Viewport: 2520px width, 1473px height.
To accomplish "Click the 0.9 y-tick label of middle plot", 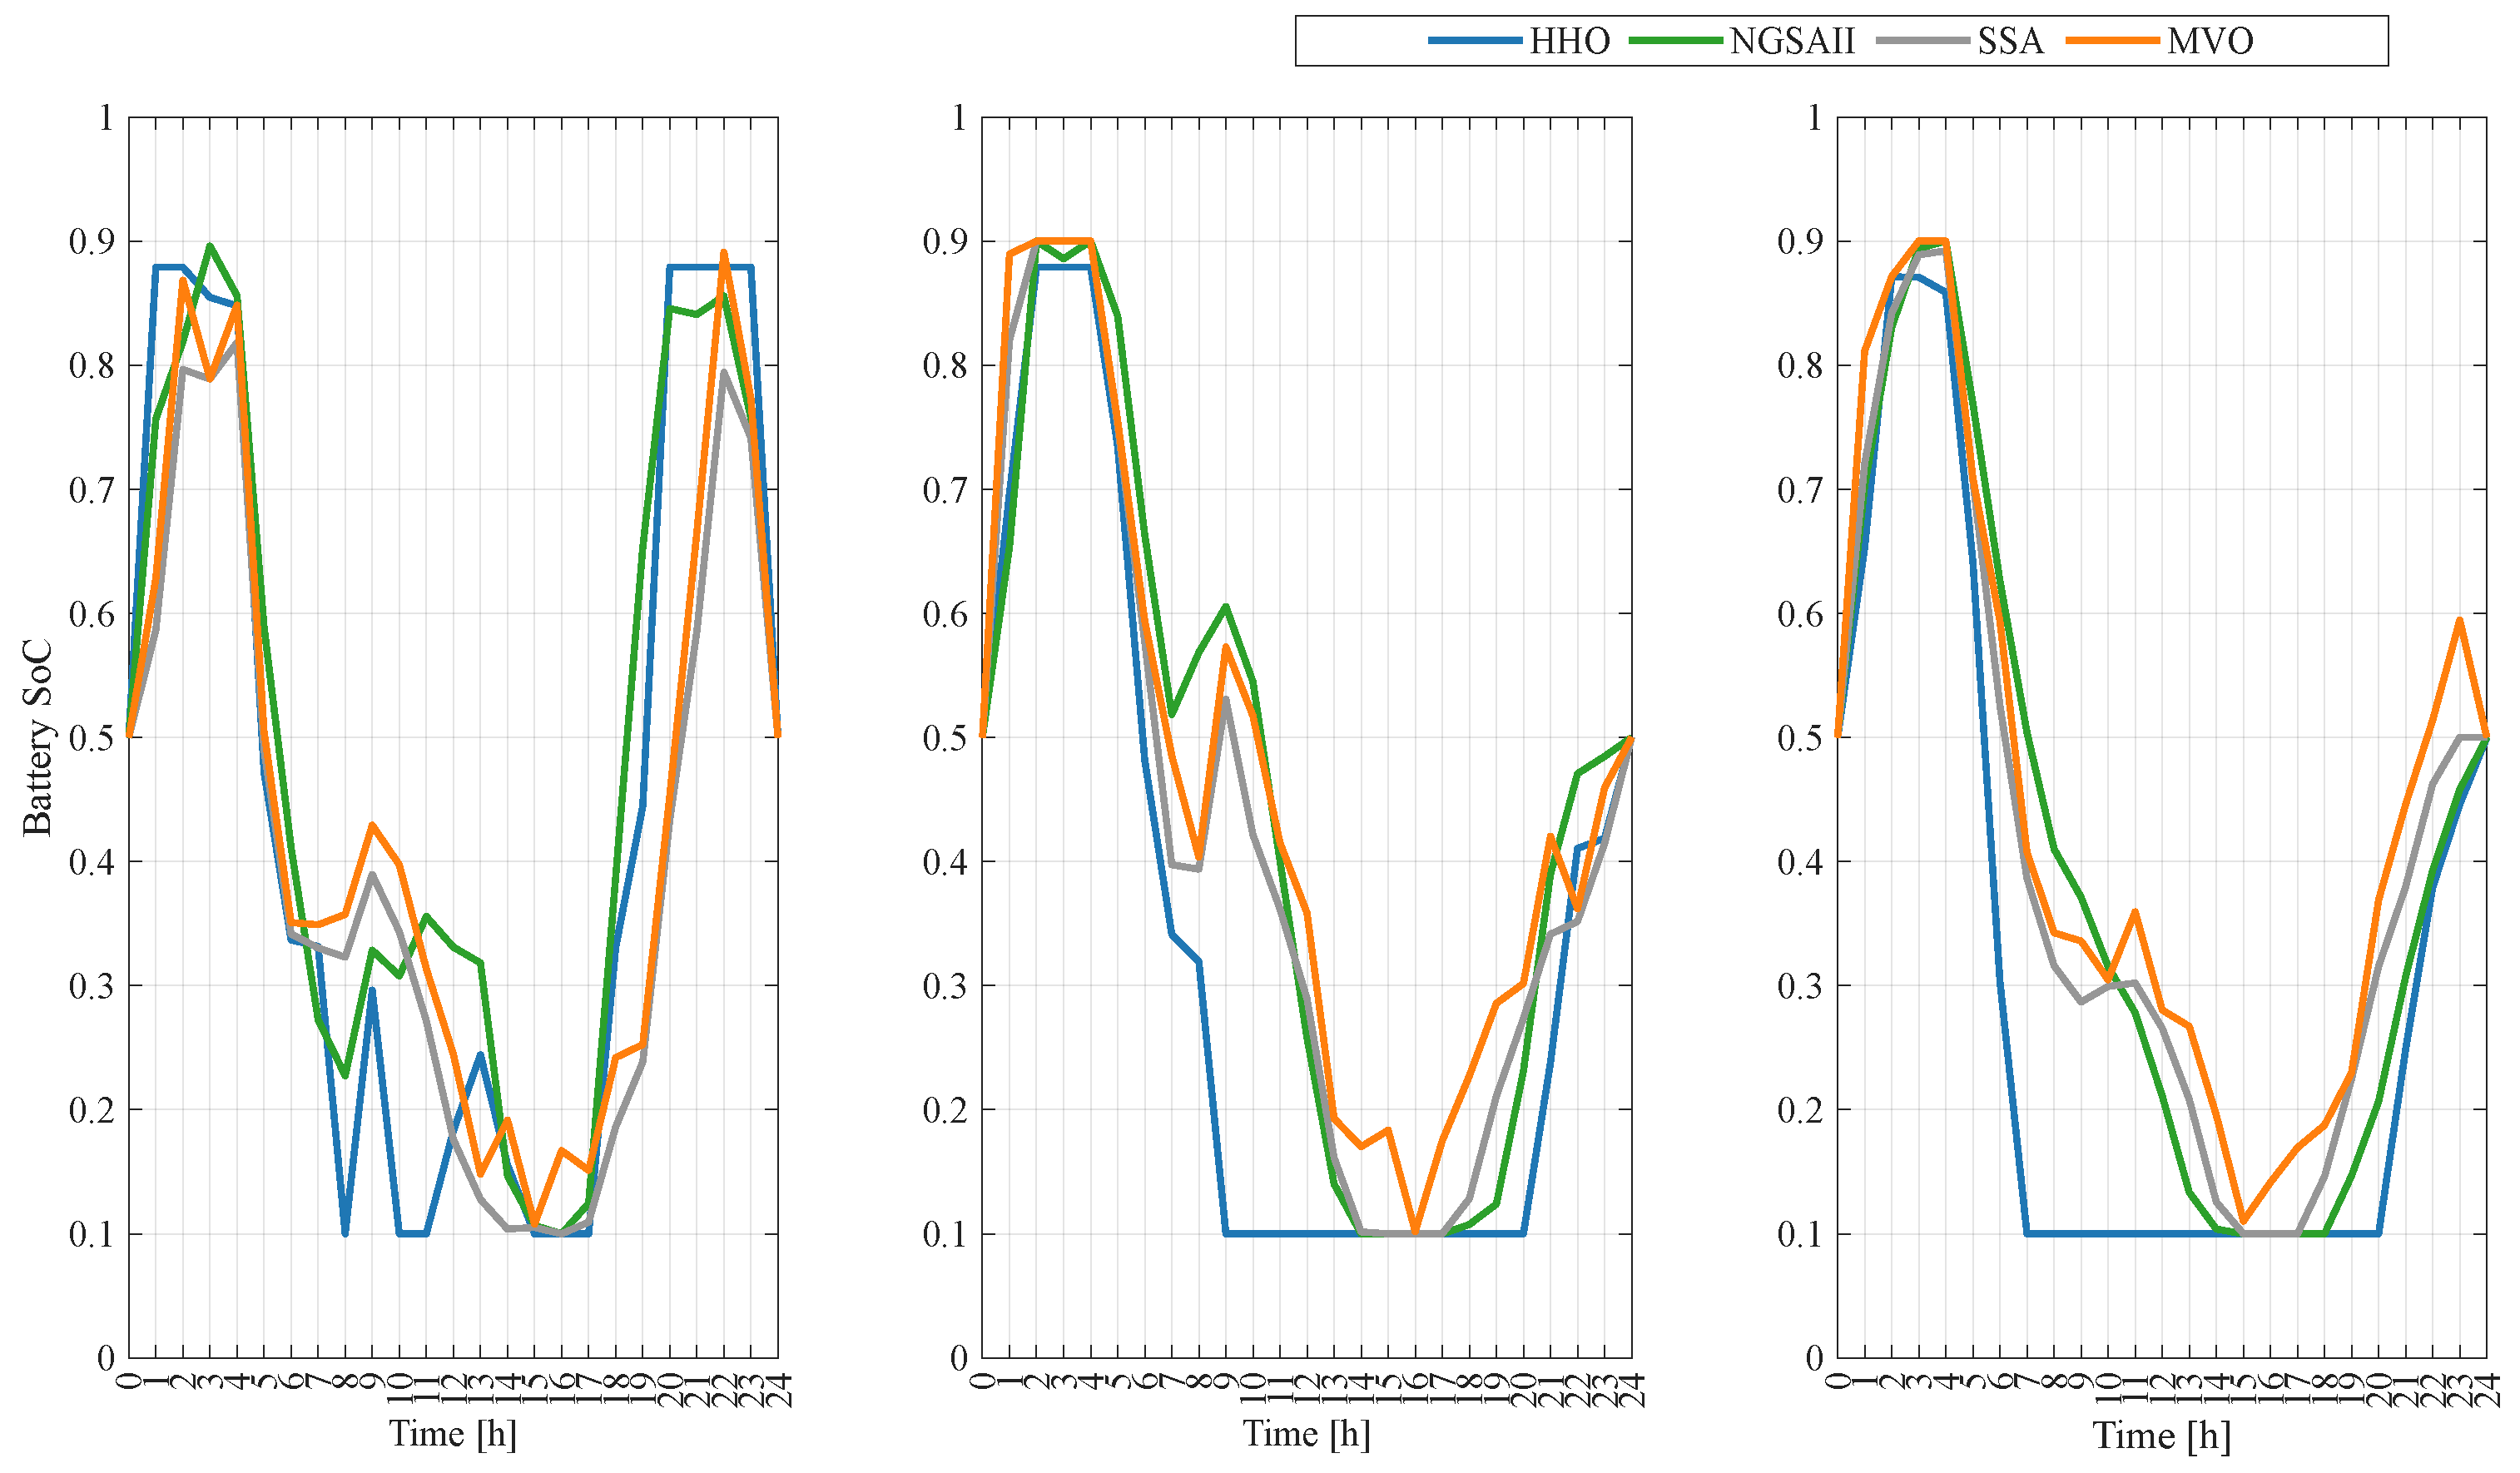I will pos(945,241).
